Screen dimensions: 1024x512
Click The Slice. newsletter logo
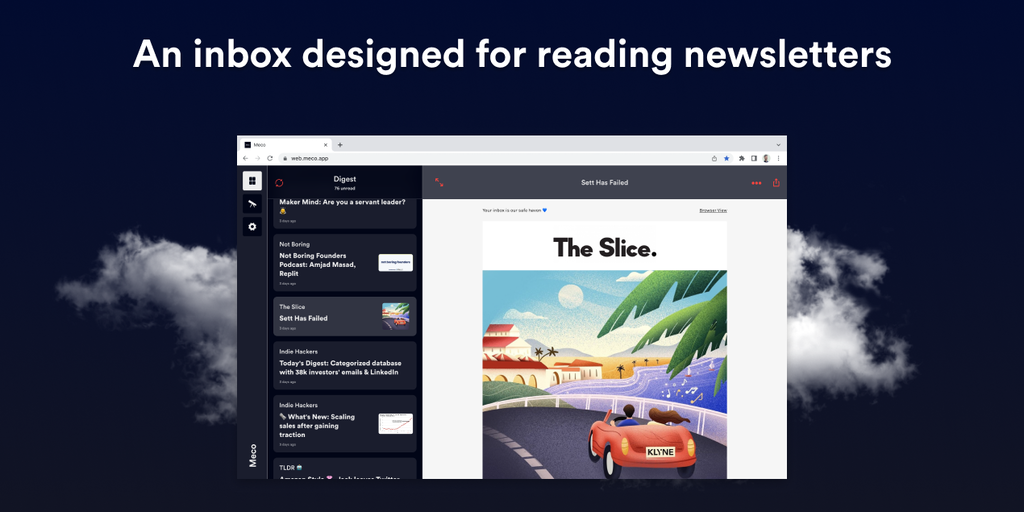coord(605,248)
